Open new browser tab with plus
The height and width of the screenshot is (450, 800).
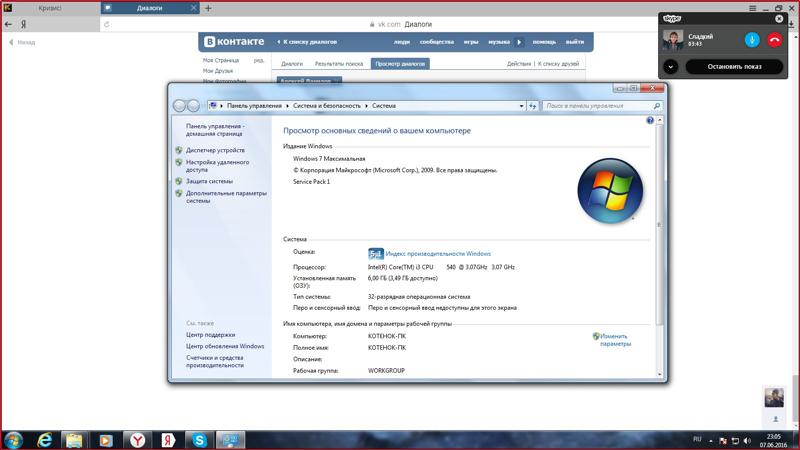click(208, 8)
